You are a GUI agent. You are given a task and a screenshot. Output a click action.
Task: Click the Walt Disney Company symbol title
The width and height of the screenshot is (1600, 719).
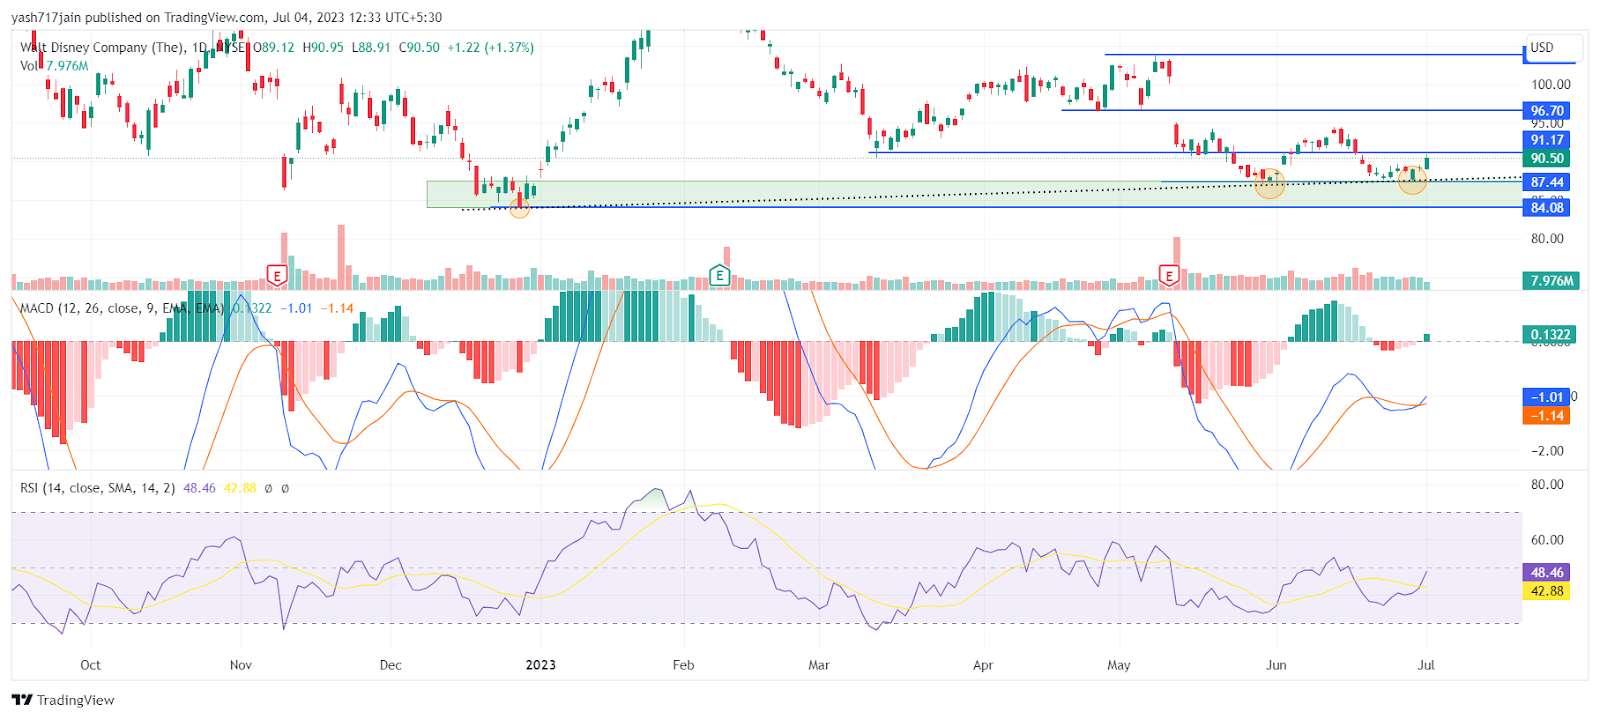click(x=102, y=47)
